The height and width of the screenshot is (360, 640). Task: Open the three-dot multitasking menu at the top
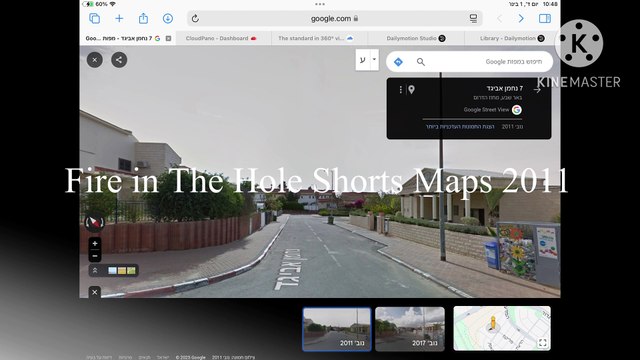320,4
